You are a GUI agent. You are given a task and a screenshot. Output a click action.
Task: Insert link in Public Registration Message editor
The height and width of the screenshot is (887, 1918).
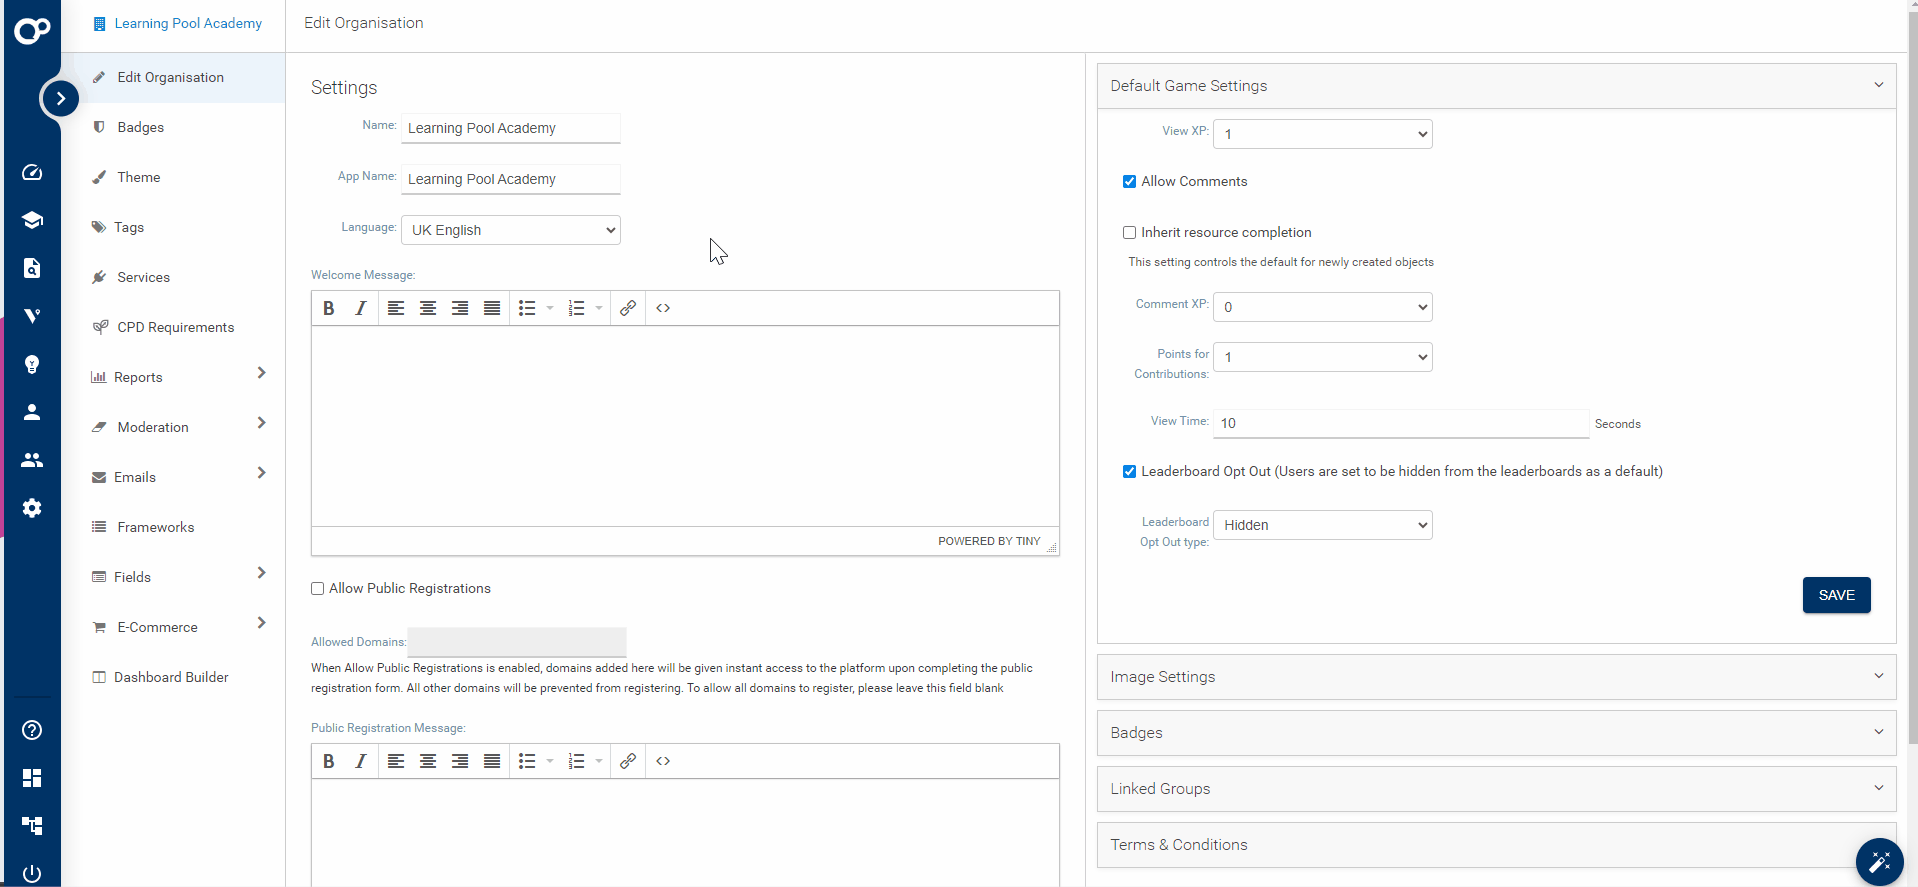tap(628, 761)
